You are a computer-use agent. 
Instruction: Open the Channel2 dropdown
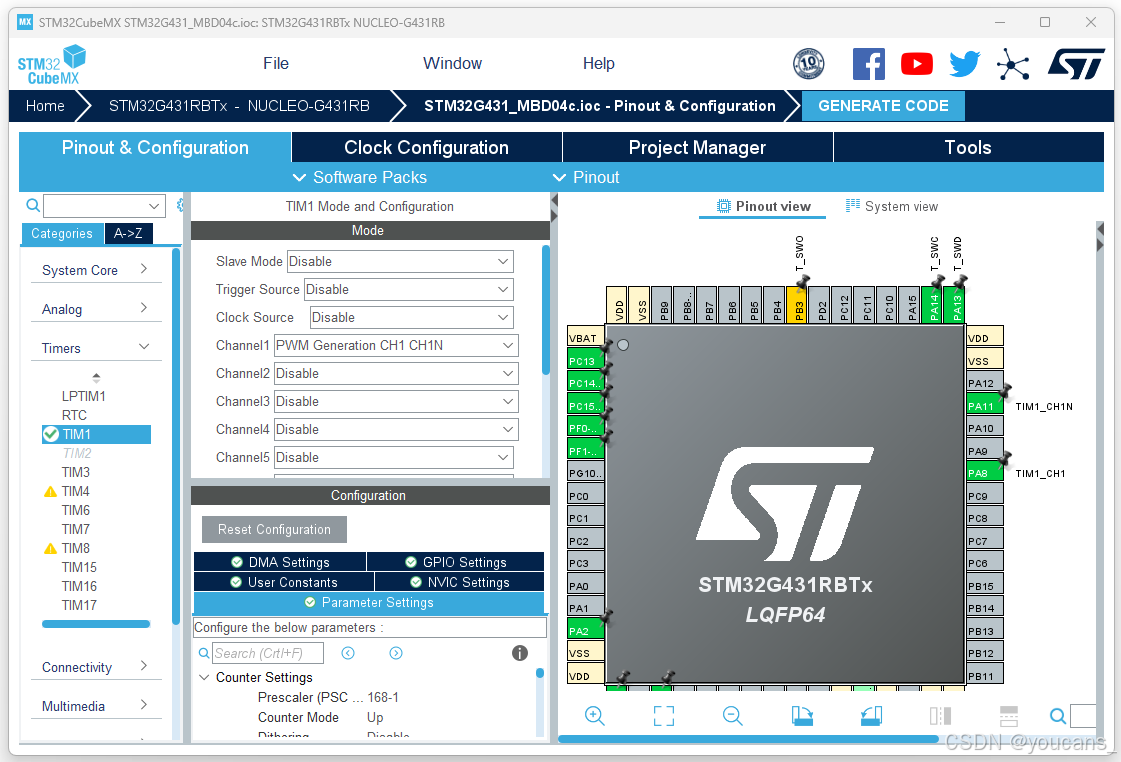coord(397,373)
